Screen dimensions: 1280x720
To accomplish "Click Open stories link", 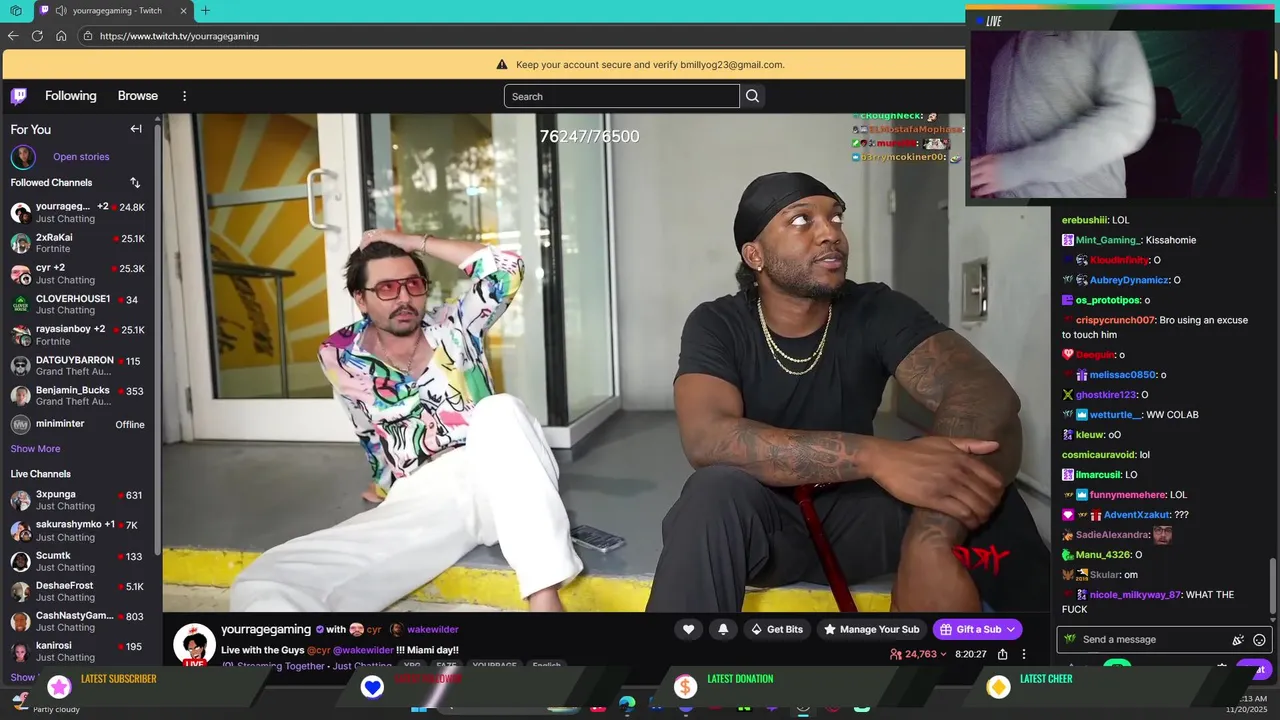I will point(81,157).
